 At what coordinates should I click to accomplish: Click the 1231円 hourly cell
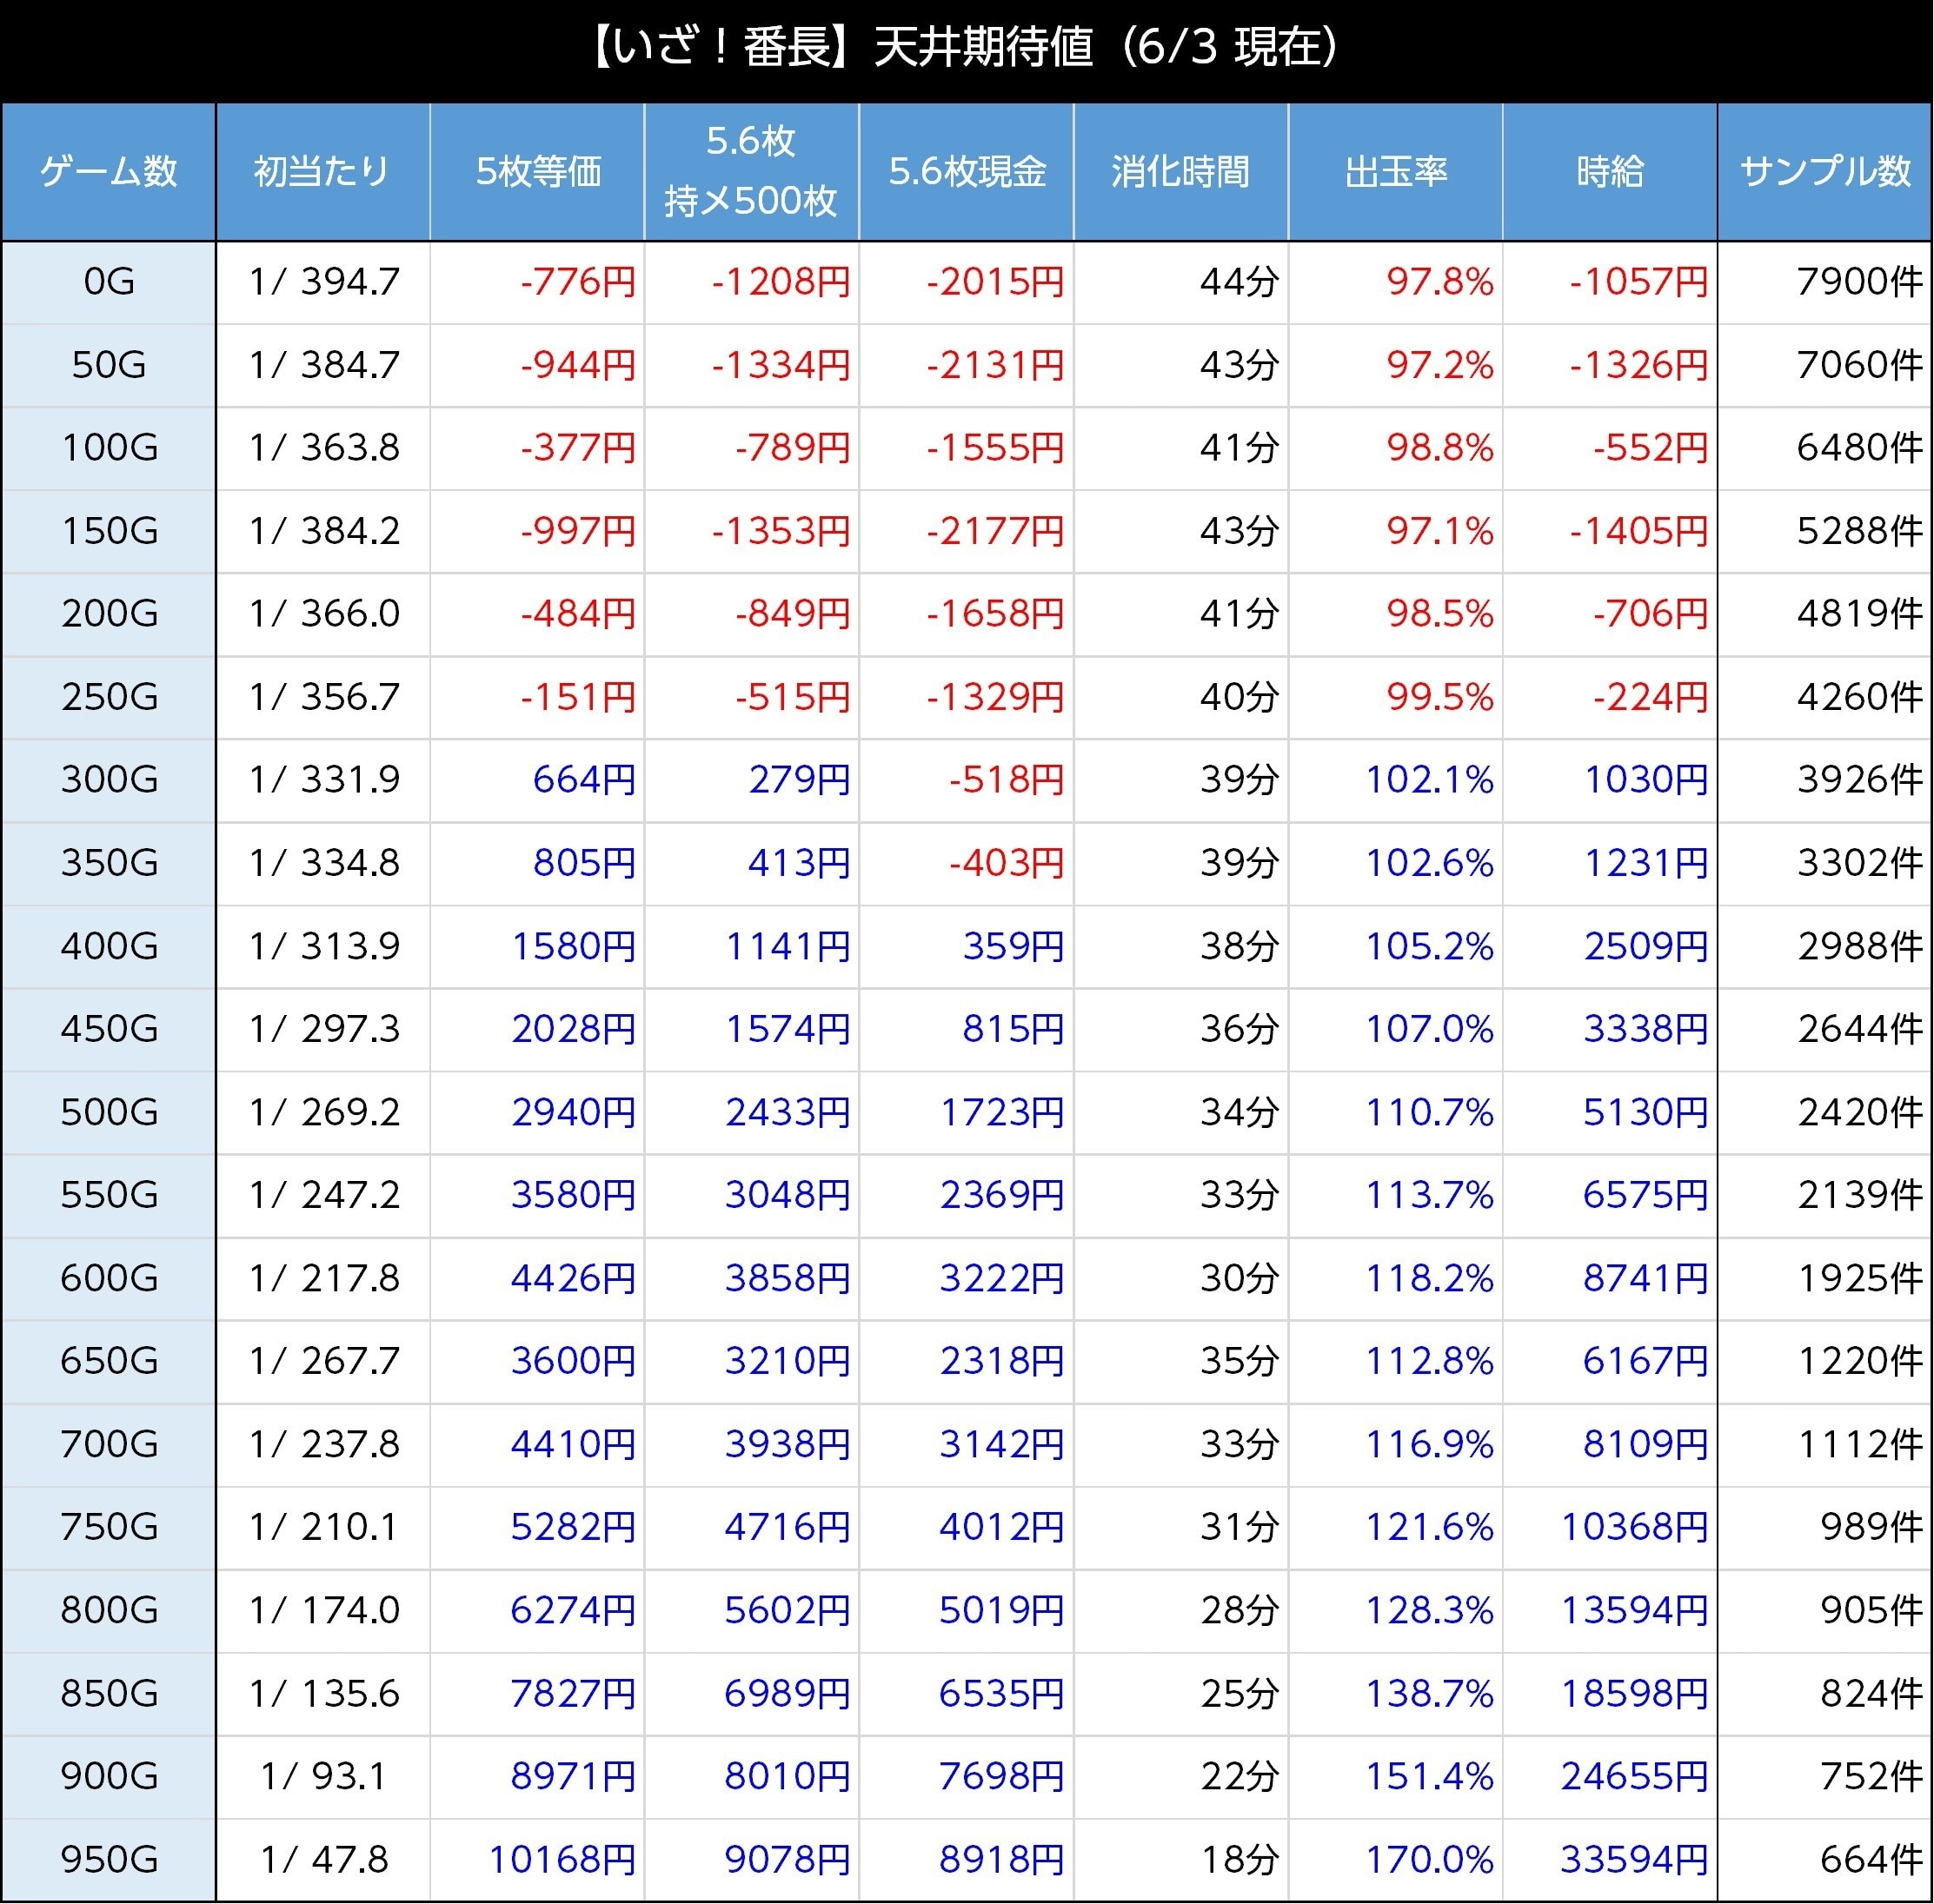point(1610,863)
